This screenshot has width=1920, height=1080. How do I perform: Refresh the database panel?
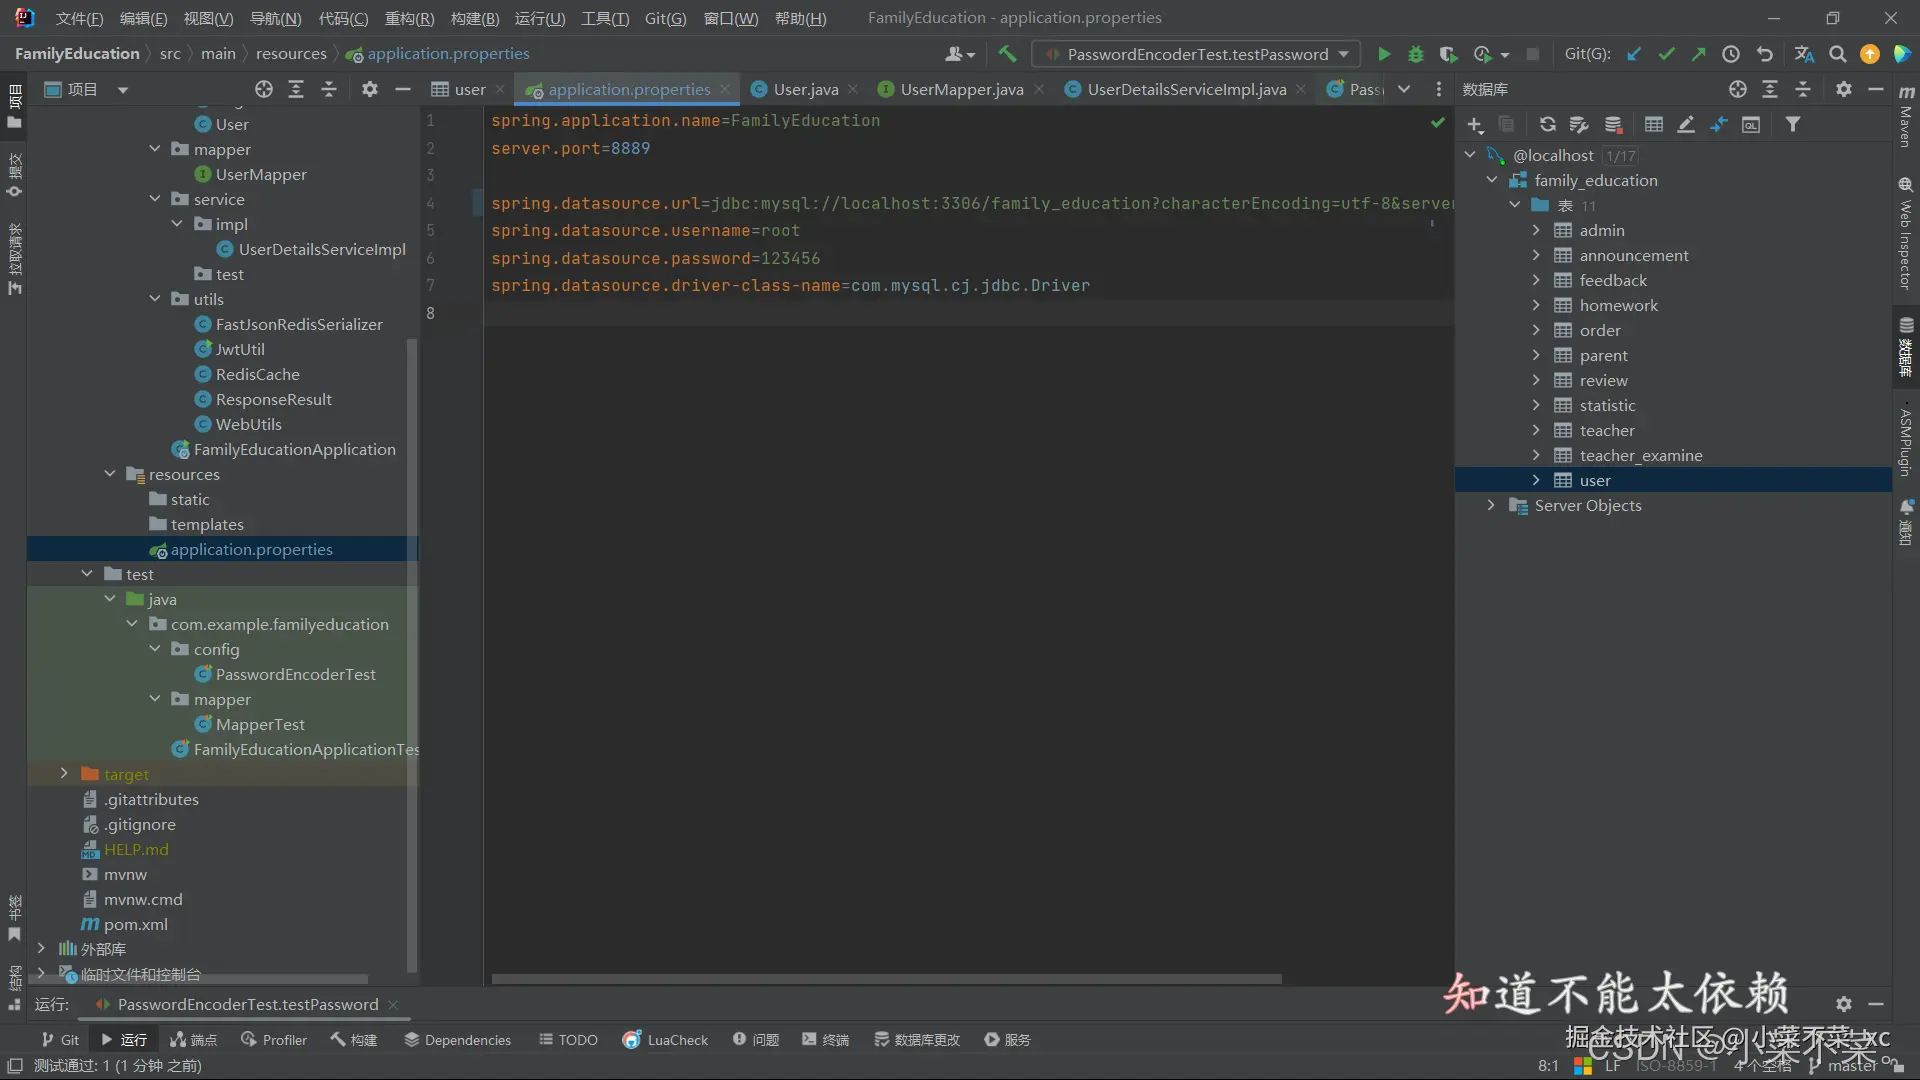tap(1547, 124)
